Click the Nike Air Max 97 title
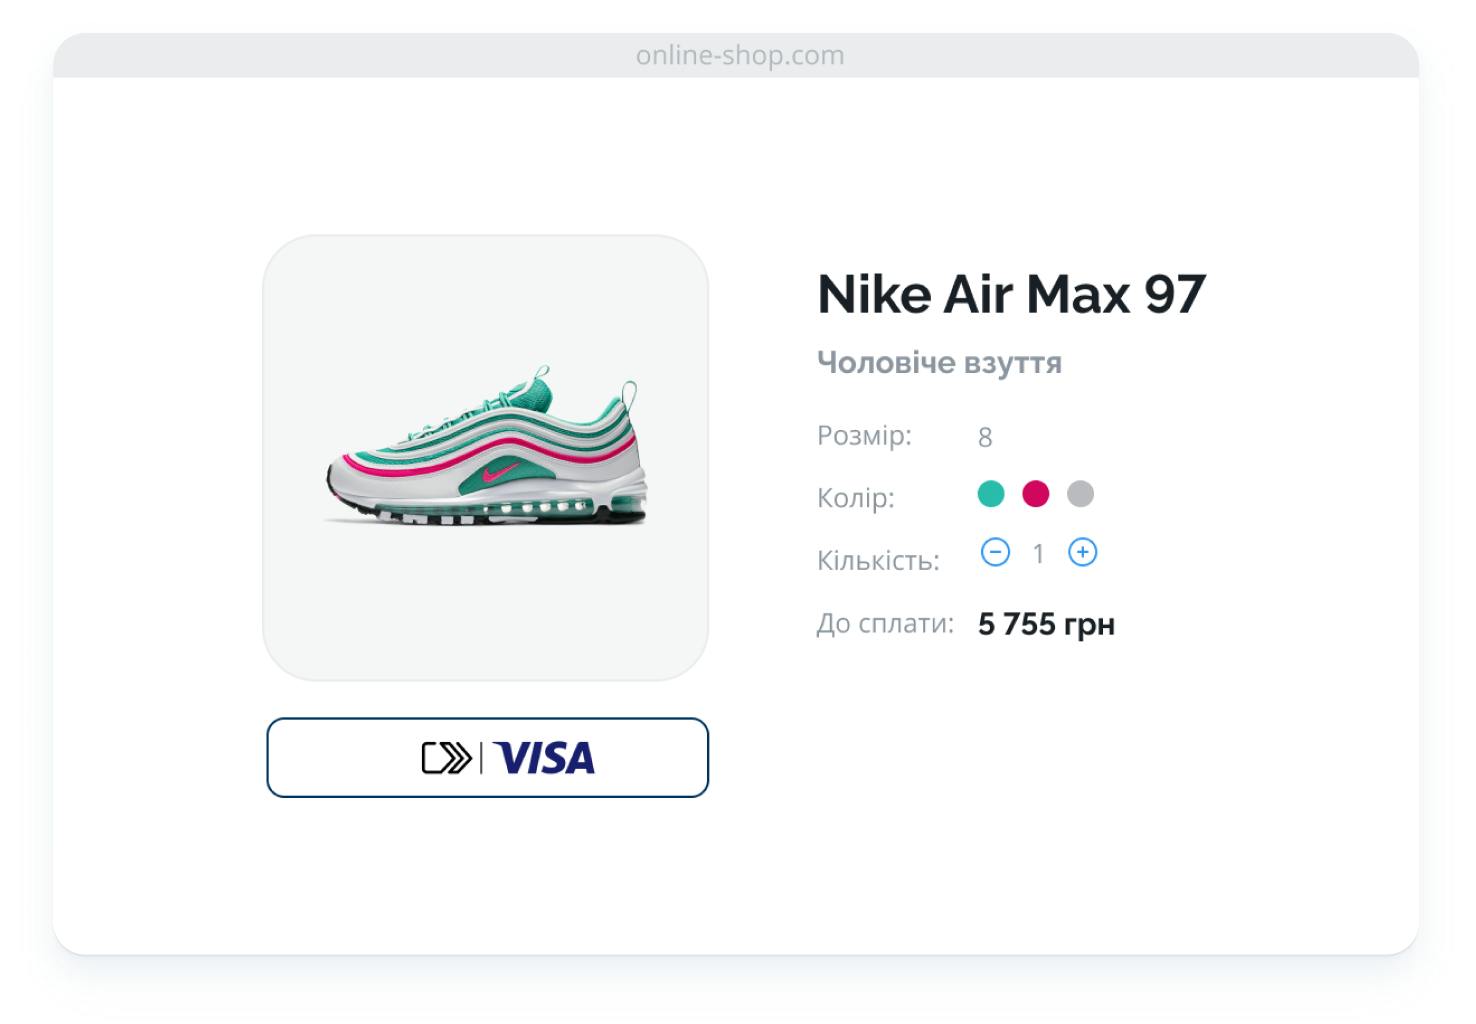 (x=1012, y=293)
